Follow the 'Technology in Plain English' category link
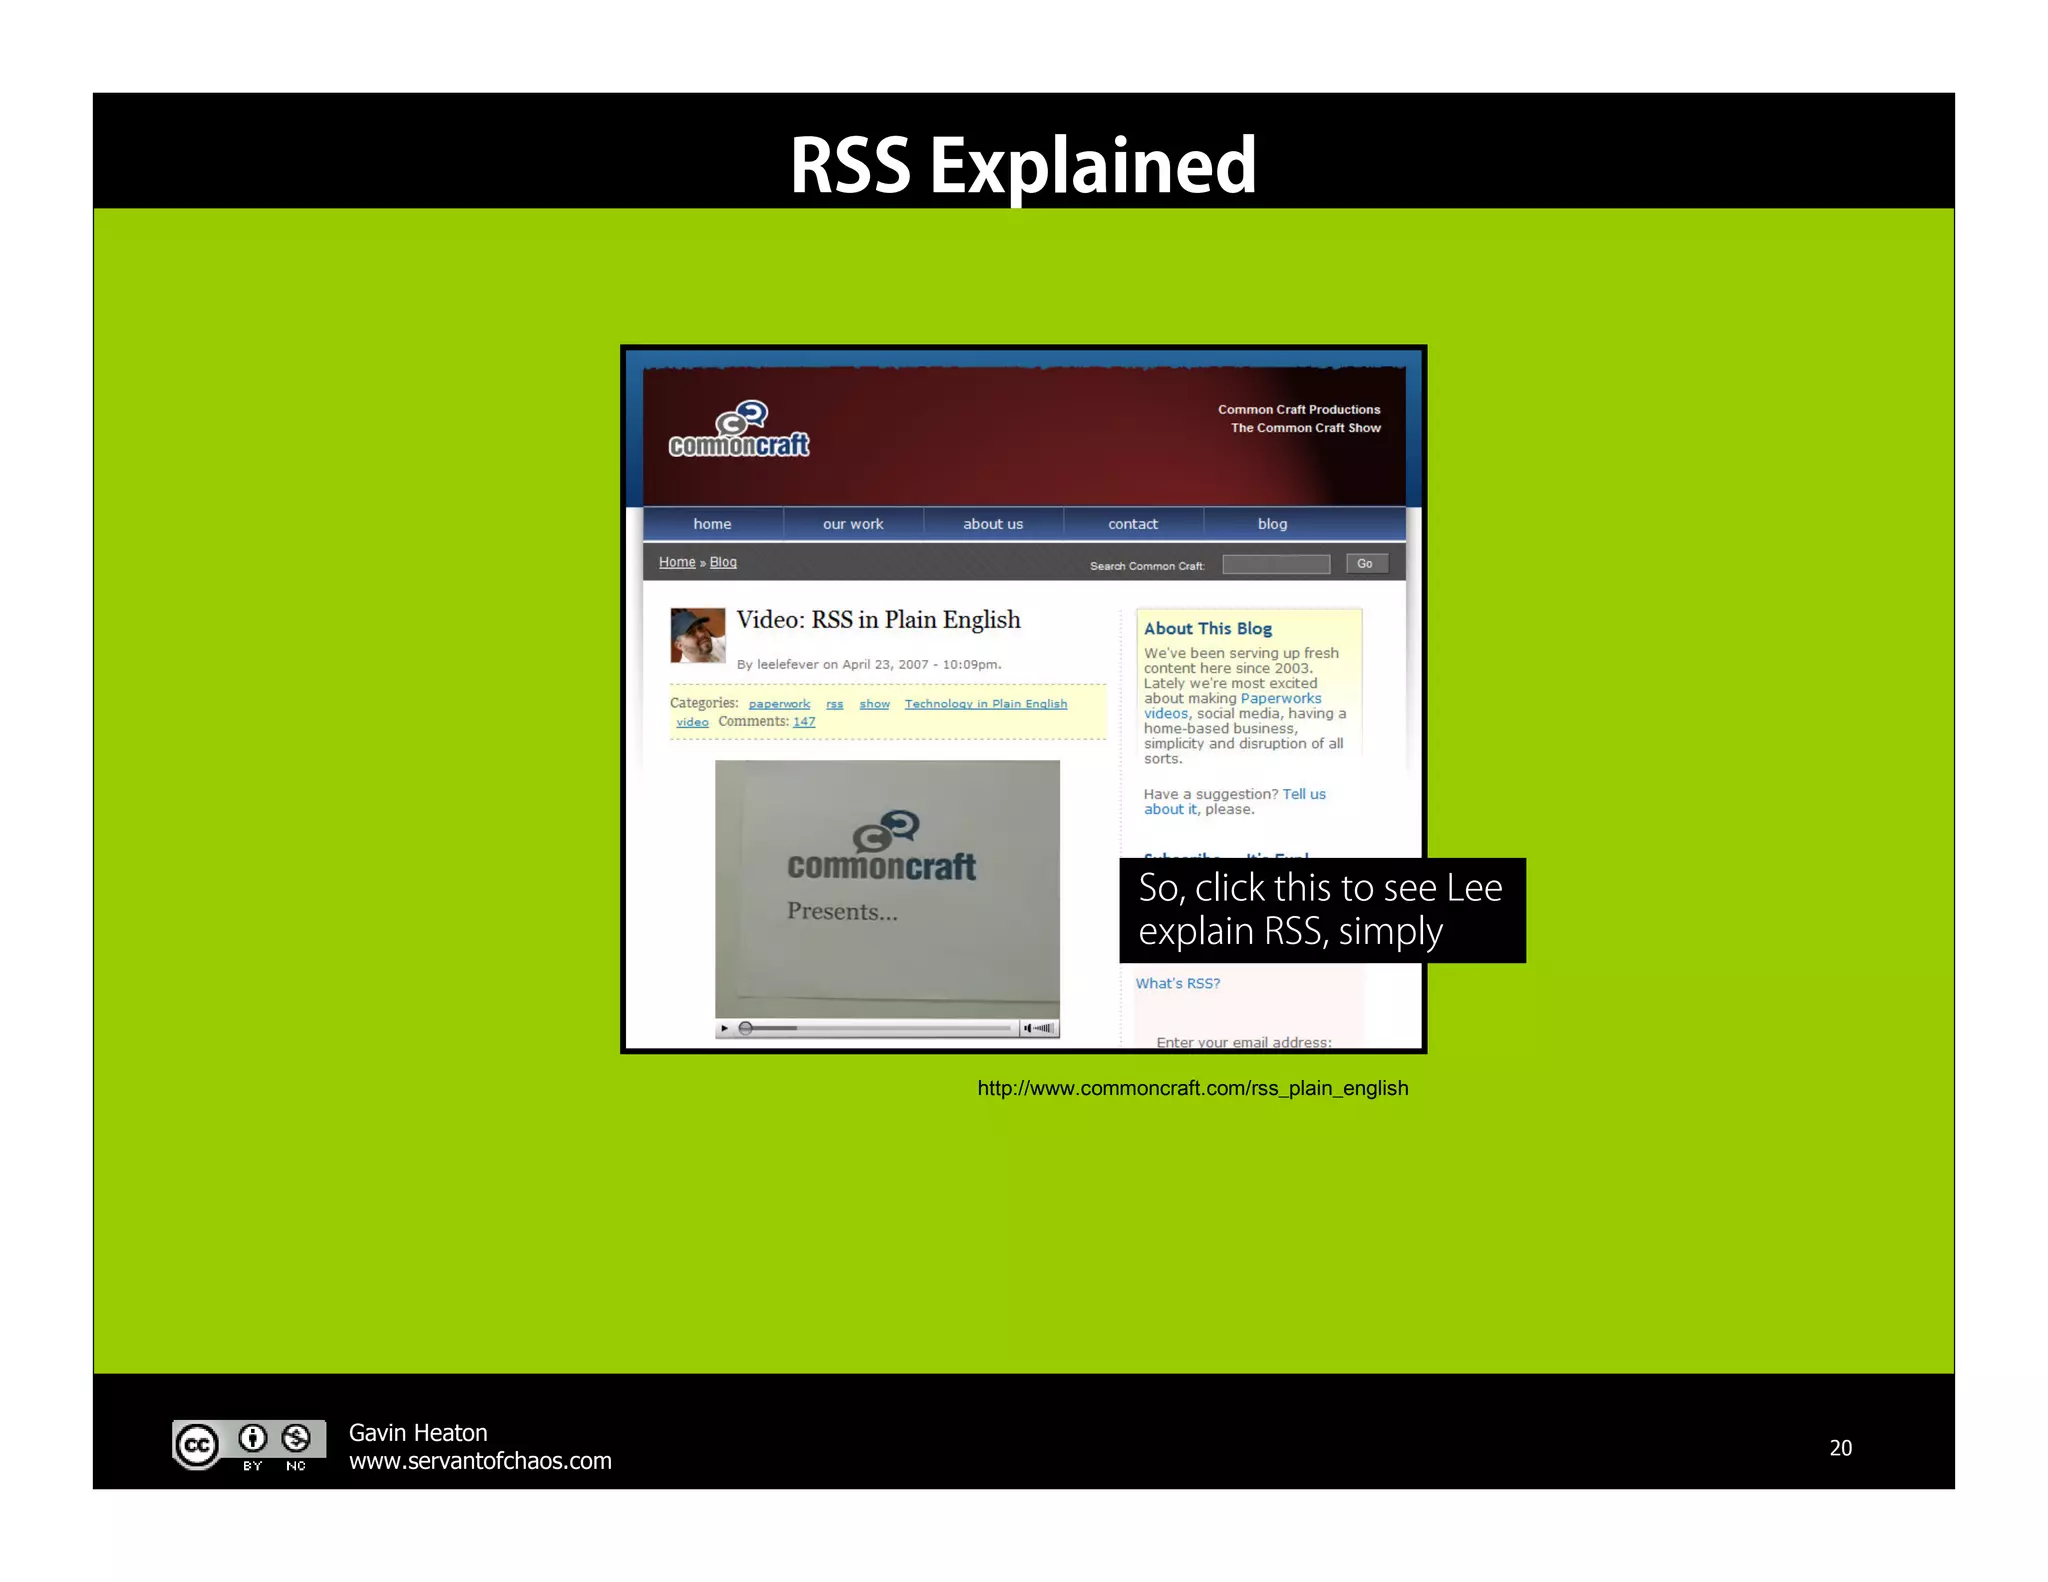 985,704
